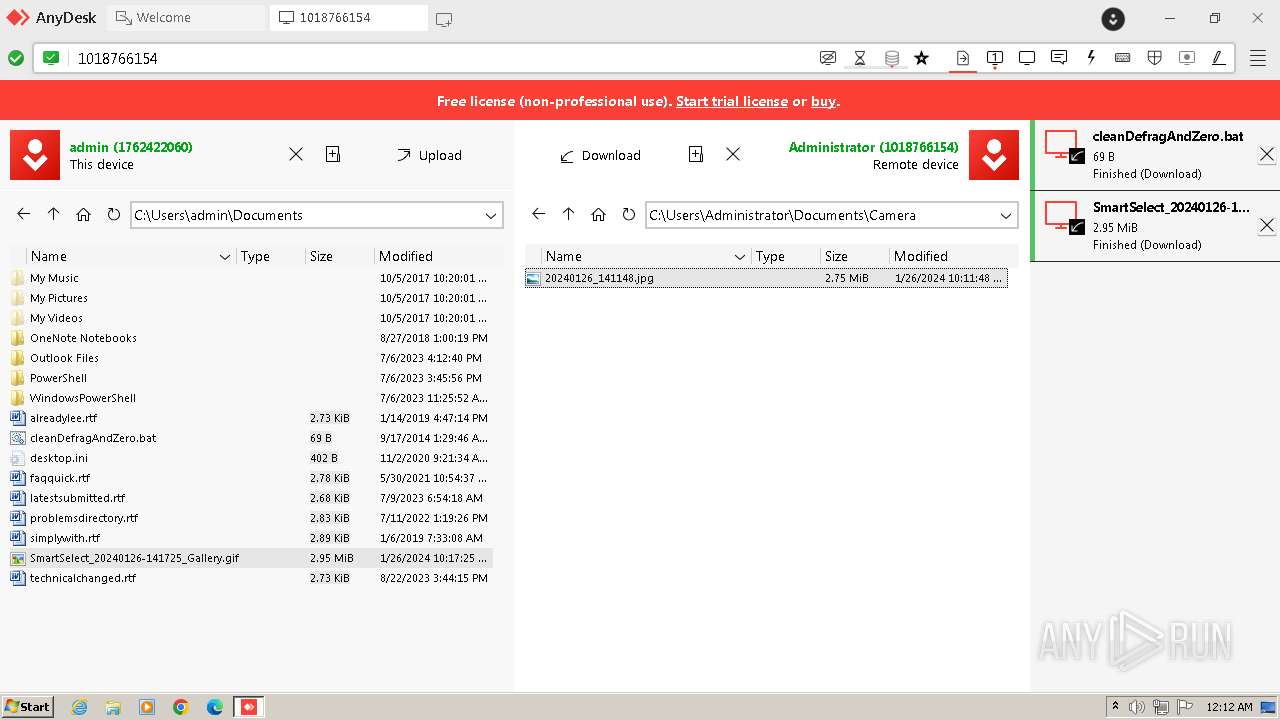Open Microsoft Edge from taskbar
Screen dimensions: 1280x720
coord(215,707)
